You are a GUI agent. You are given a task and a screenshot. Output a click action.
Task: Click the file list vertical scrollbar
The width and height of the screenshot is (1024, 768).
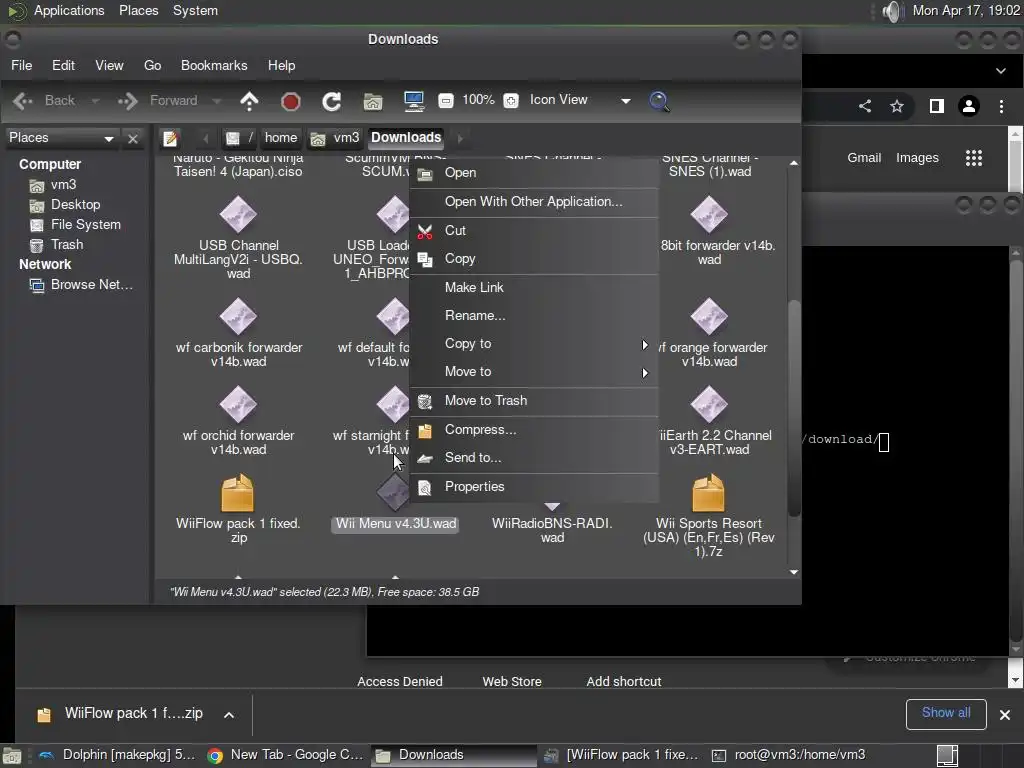[x=793, y=408]
